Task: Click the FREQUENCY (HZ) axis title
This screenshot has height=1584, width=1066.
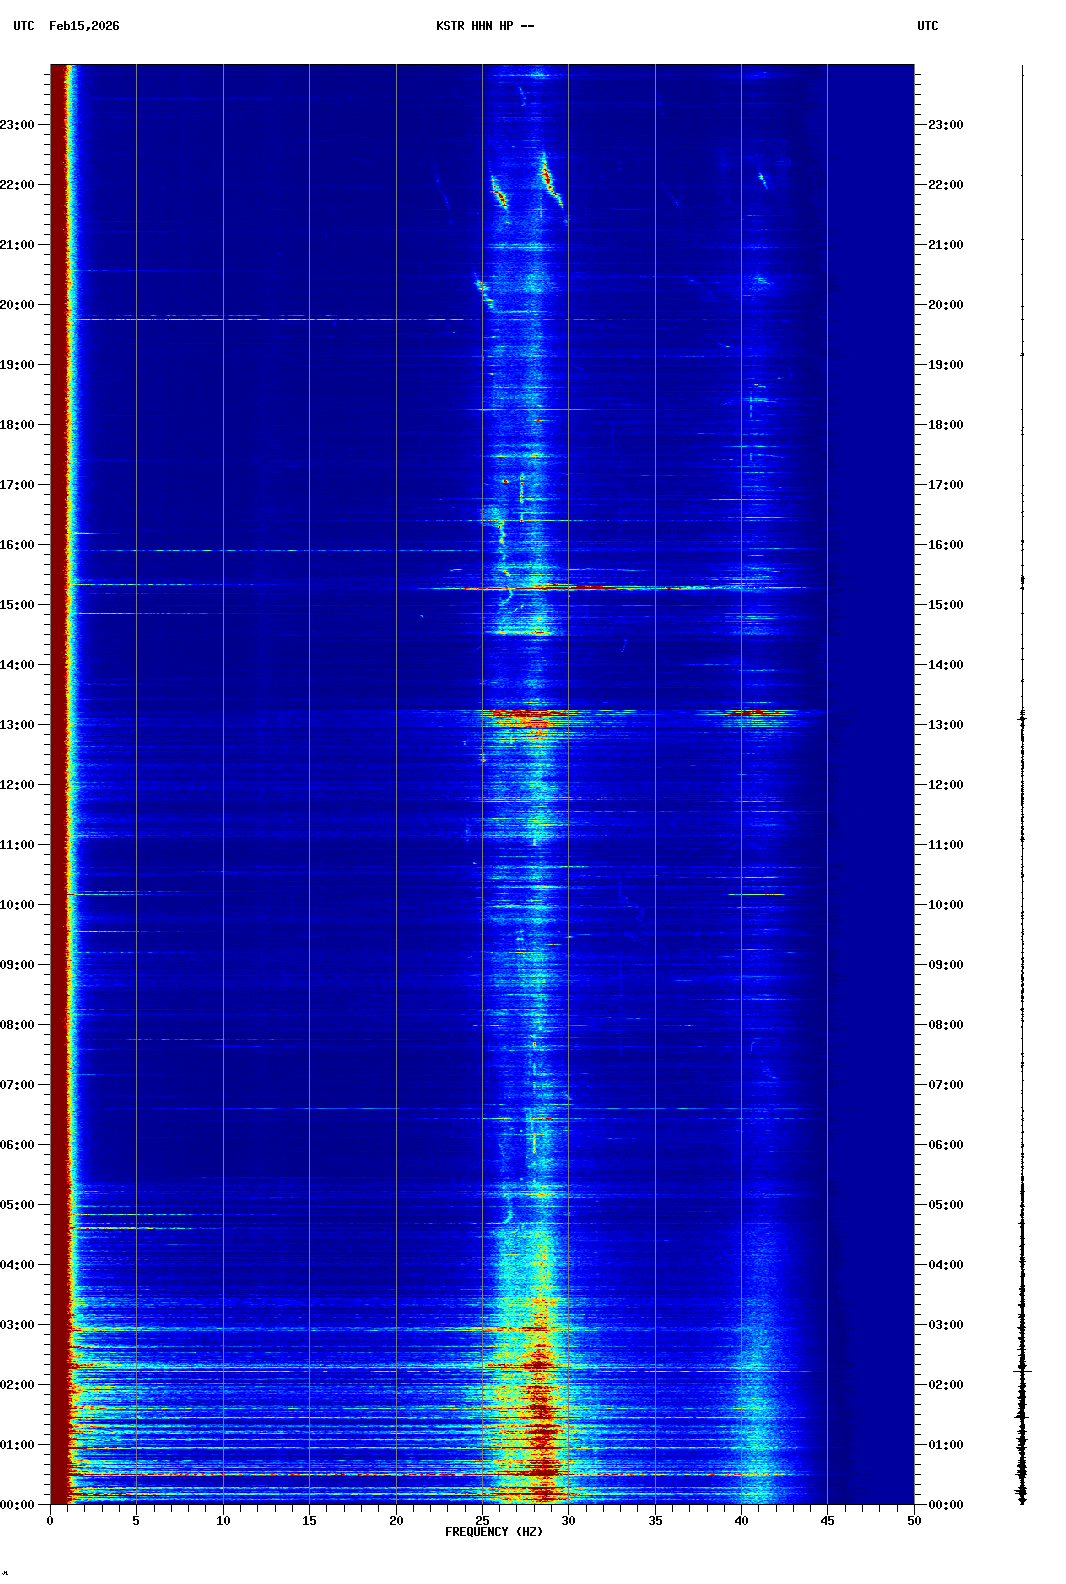Action: [x=494, y=1532]
